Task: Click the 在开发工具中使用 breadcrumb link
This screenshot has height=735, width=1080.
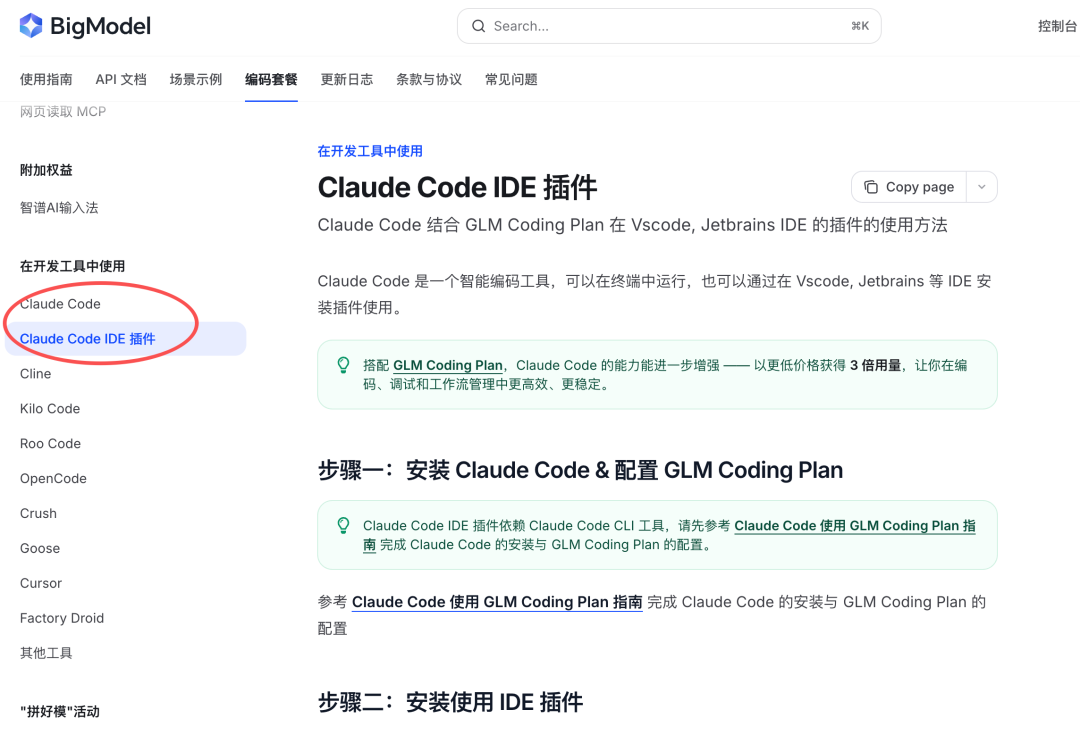Action: click(370, 151)
